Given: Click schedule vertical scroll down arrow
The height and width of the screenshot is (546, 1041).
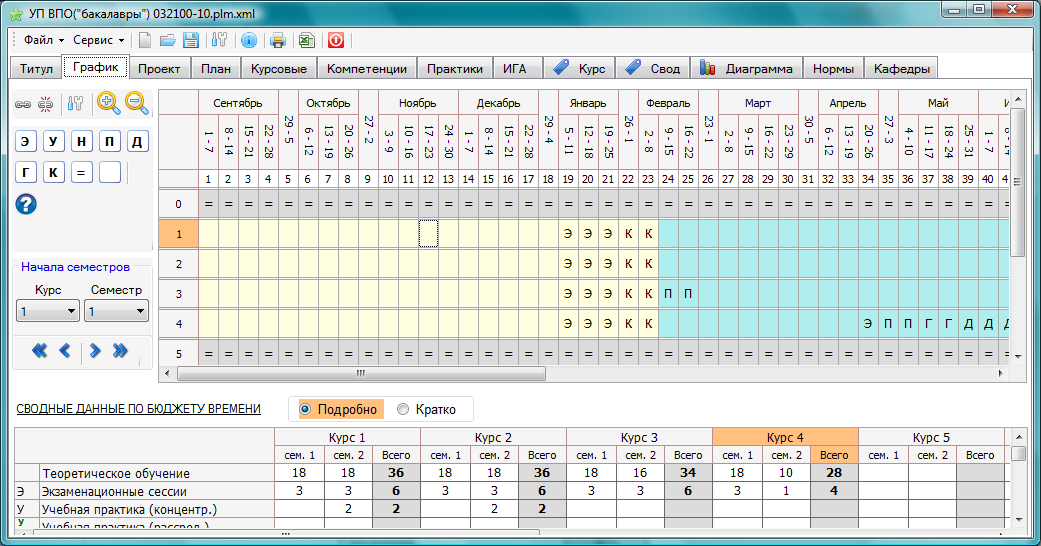Looking at the screenshot, I should pyautogui.click(x=1018, y=357).
